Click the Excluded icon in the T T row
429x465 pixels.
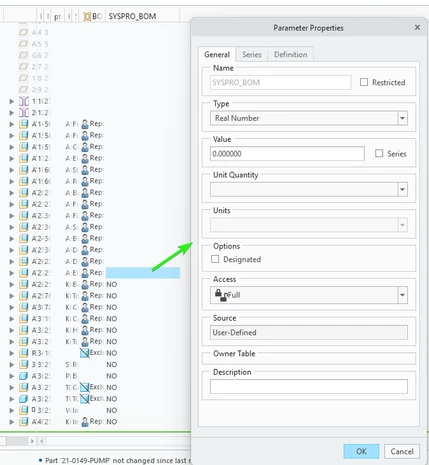coord(85,399)
